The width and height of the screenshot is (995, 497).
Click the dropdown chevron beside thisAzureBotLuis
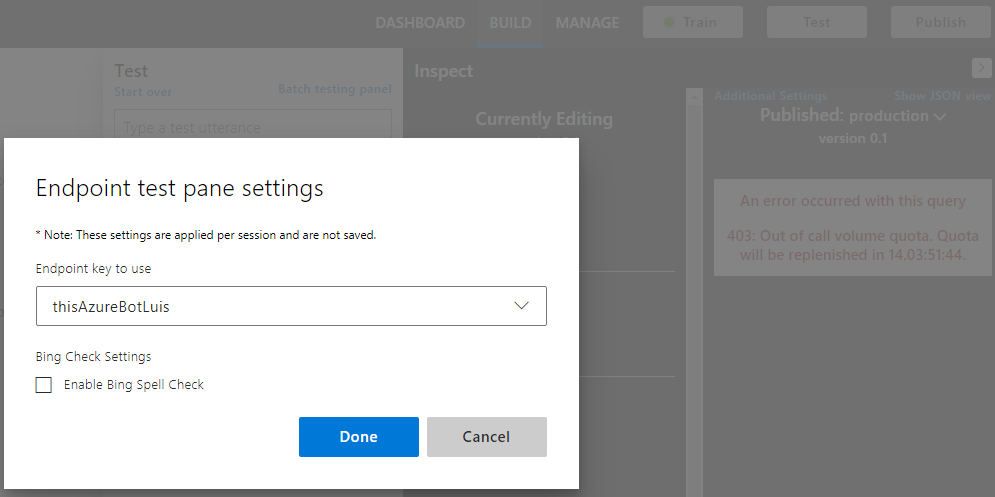522,306
